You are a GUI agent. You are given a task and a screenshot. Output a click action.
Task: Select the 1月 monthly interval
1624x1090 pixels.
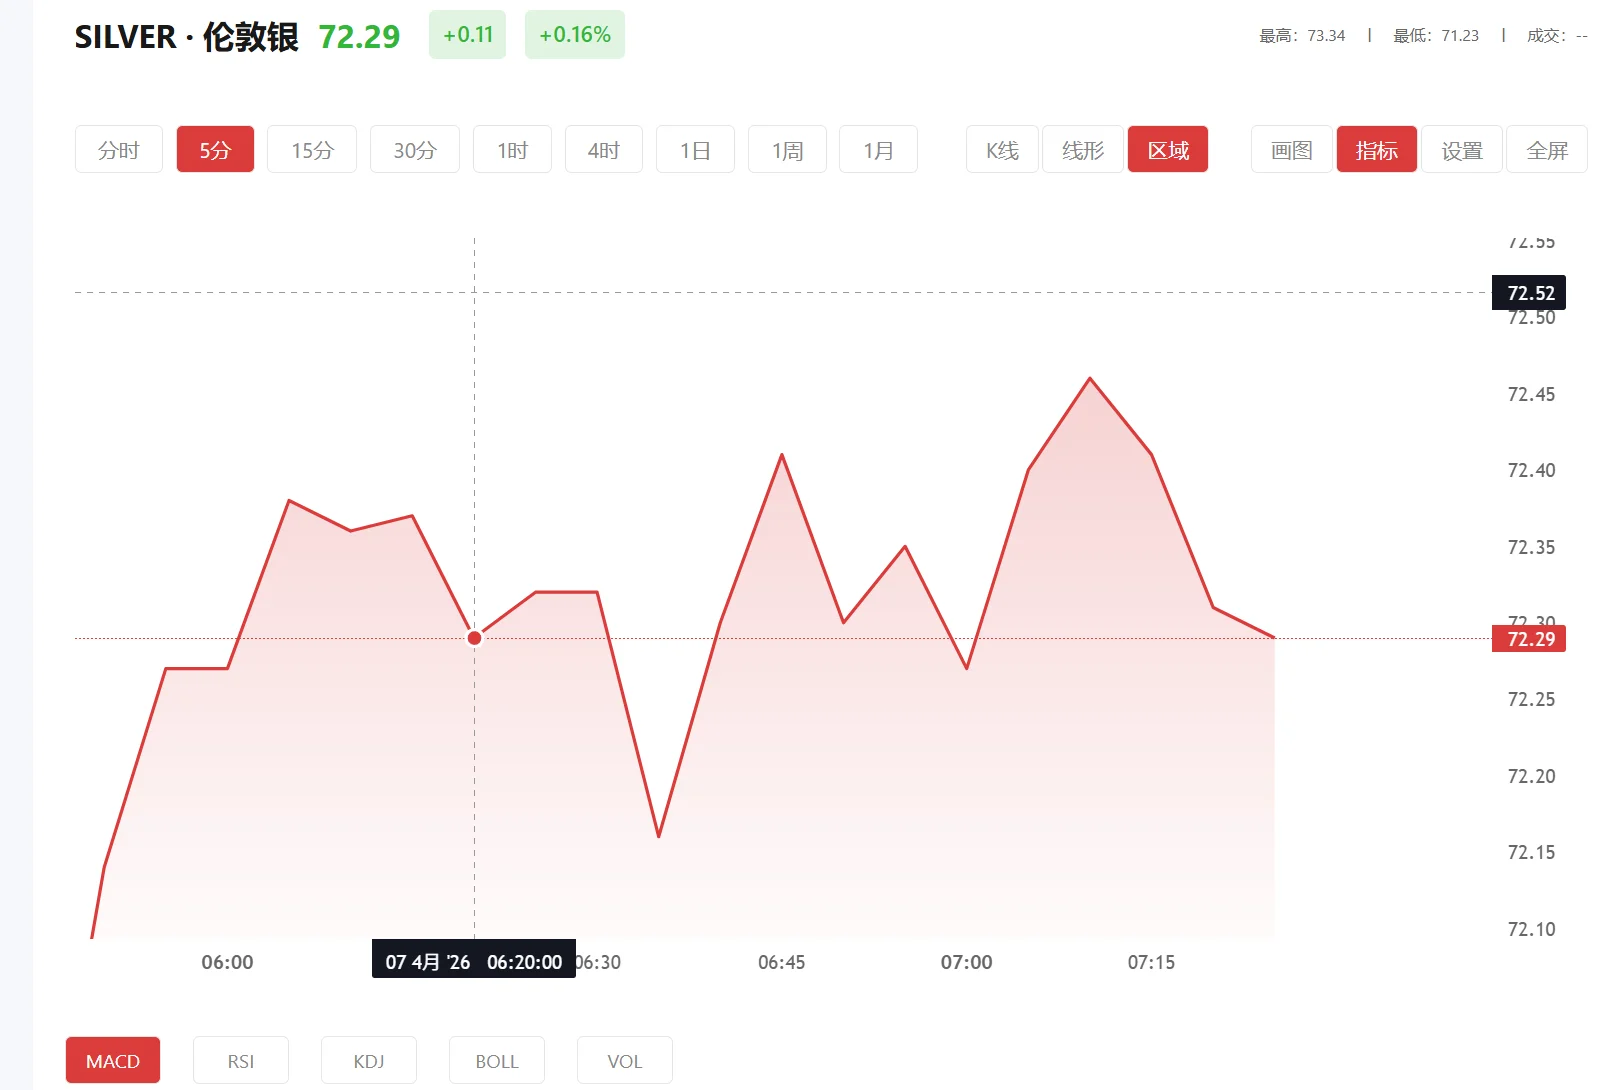tap(878, 149)
